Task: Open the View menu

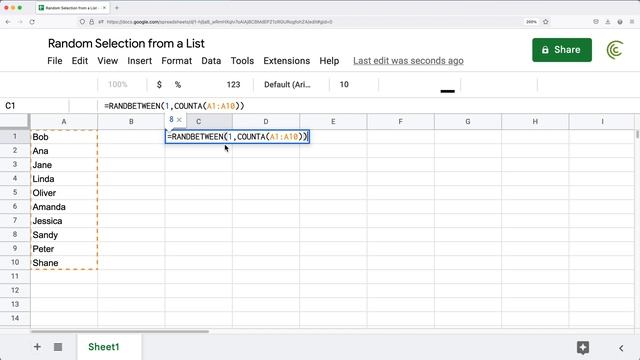Action: click(107, 61)
